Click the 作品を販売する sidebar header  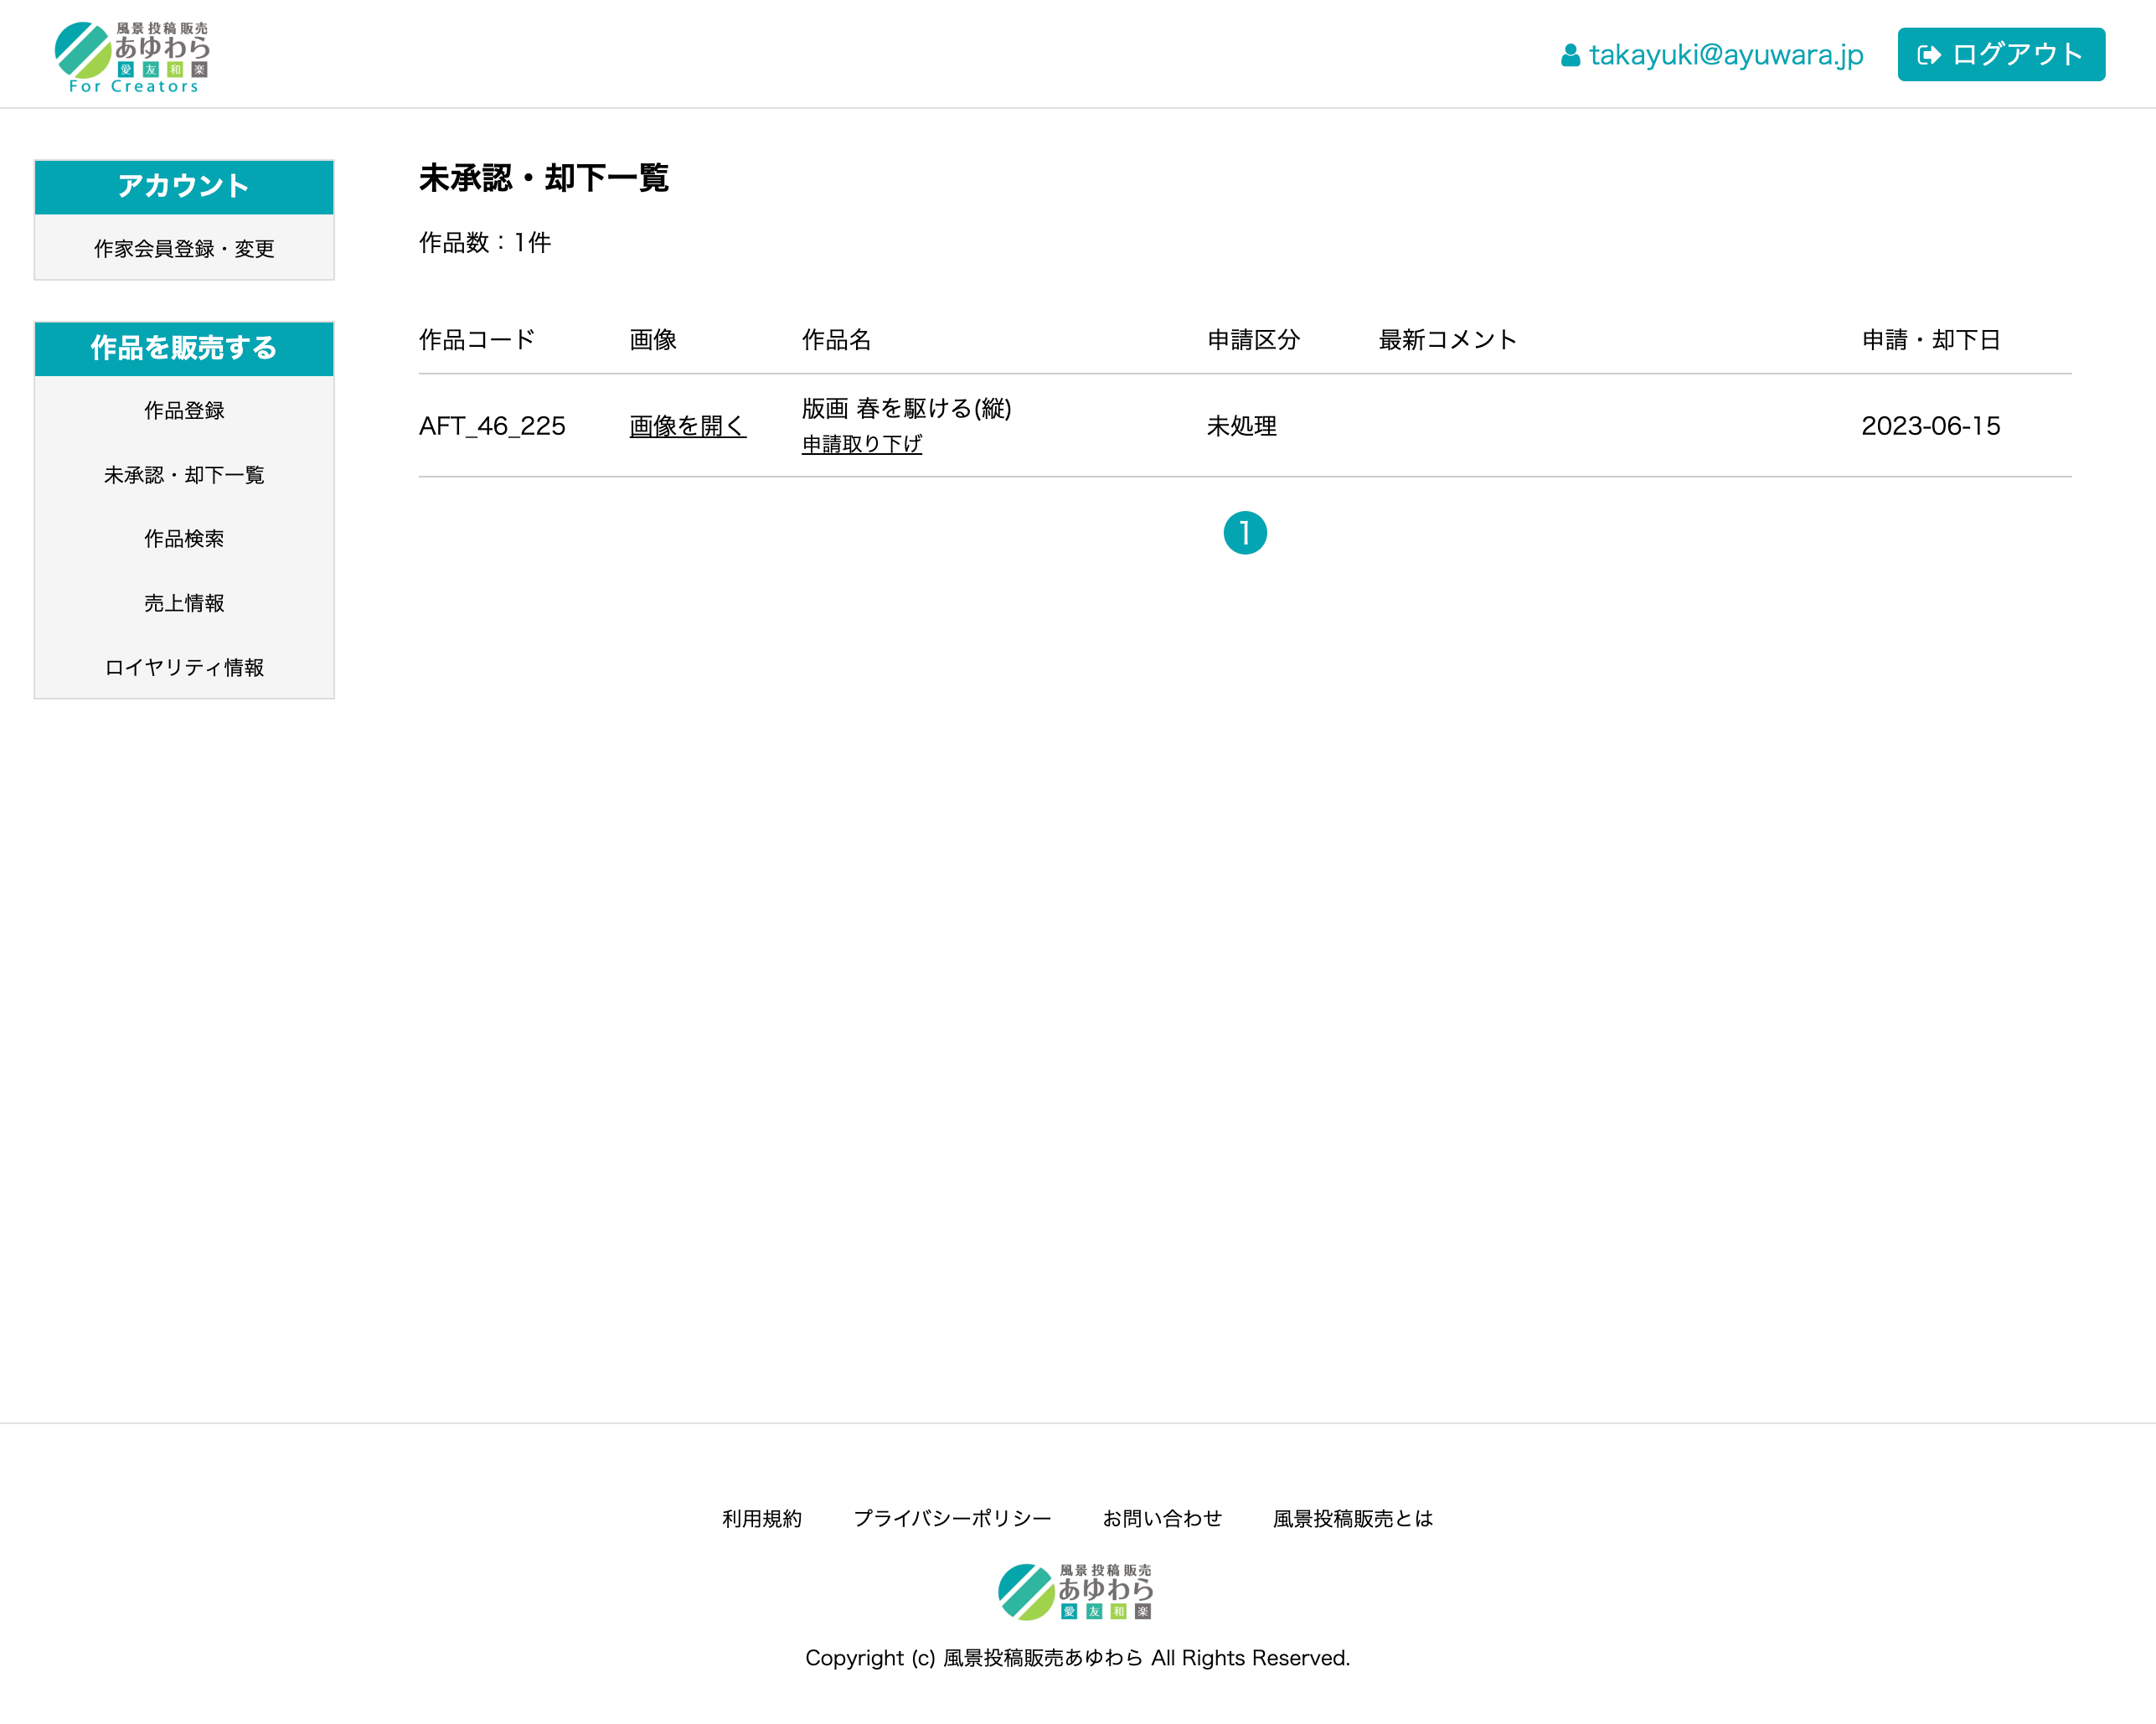[184, 349]
